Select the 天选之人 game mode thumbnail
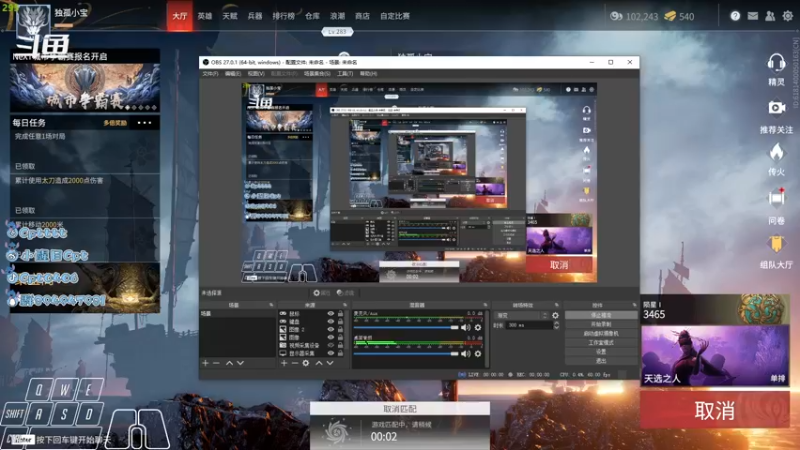Viewport: 800px width, 450px height. (715, 356)
